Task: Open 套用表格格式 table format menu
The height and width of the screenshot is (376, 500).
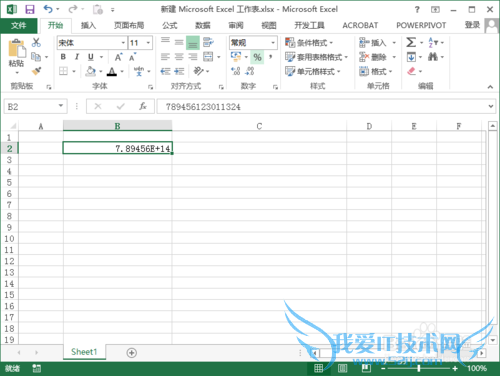Action: (x=316, y=57)
